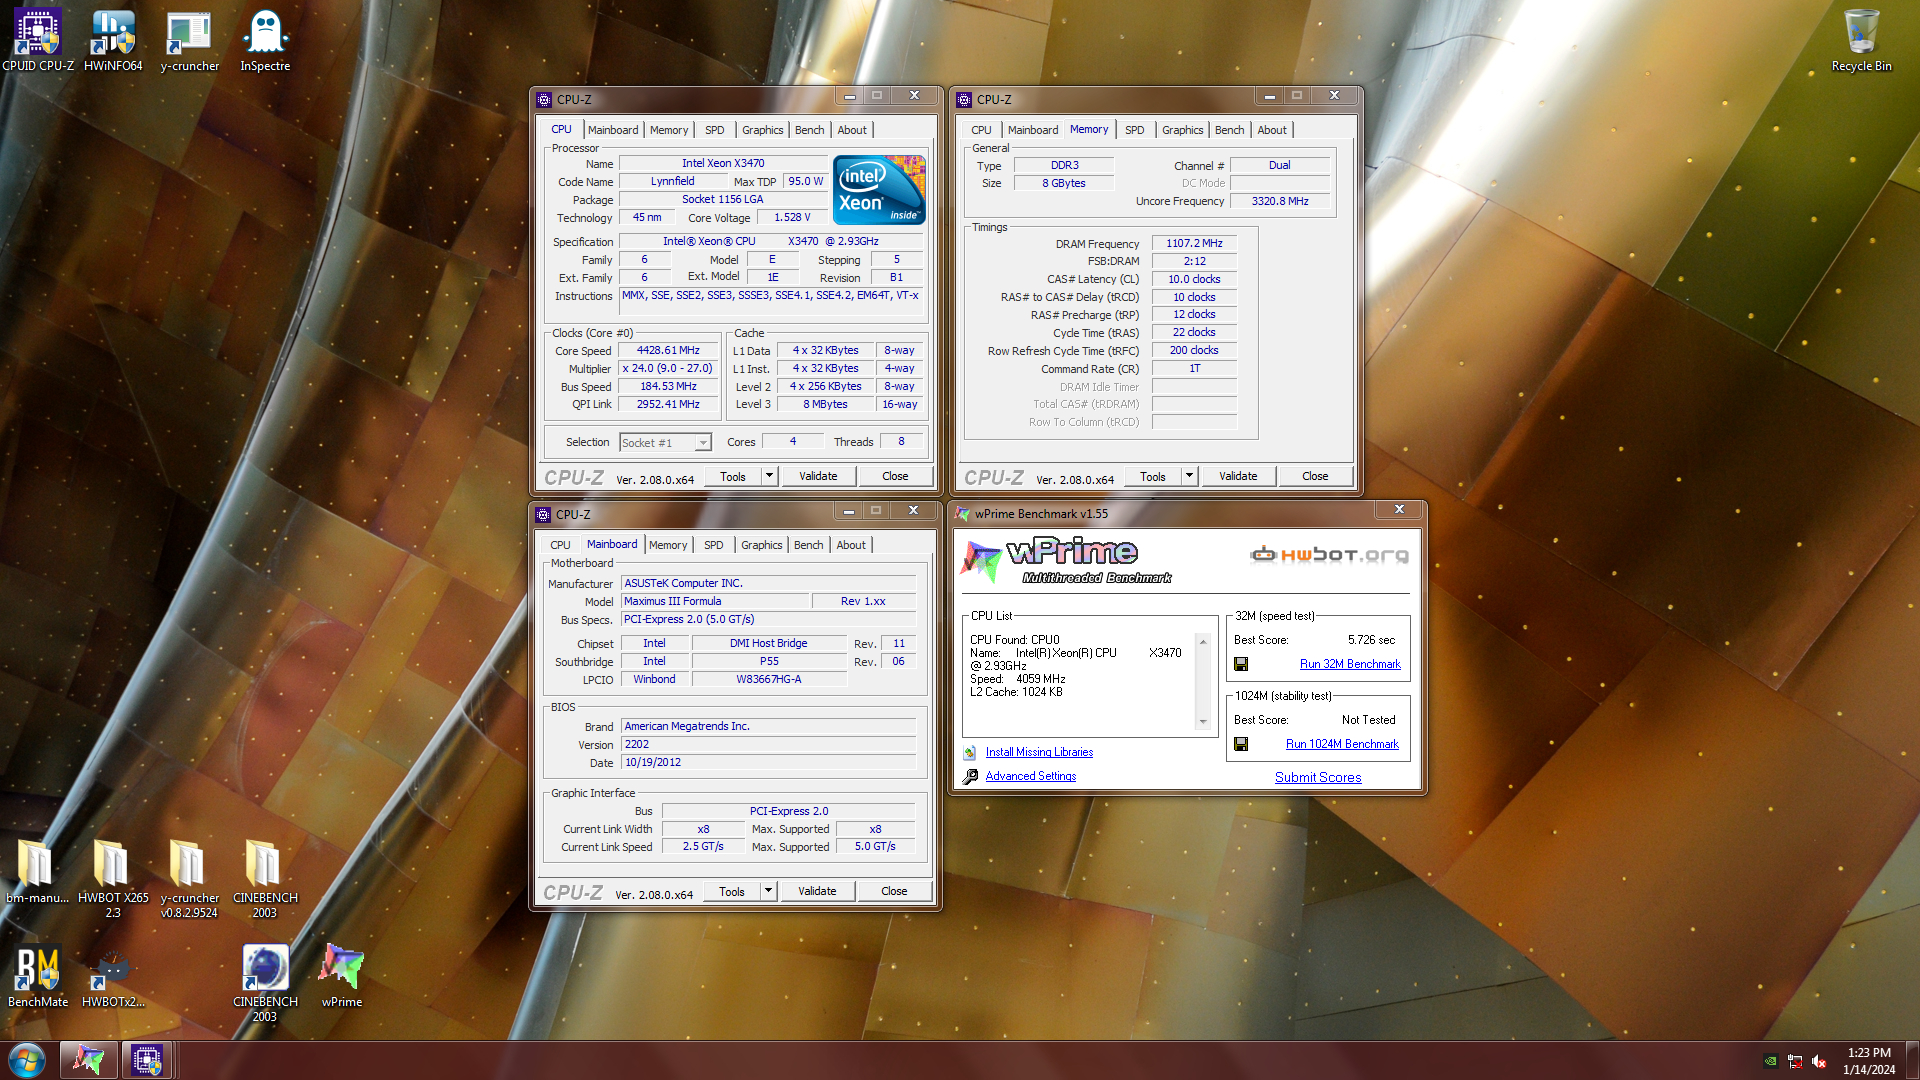Open the Windows Start menu orb
The height and width of the screenshot is (1080, 1920).
click(27, 1060)
